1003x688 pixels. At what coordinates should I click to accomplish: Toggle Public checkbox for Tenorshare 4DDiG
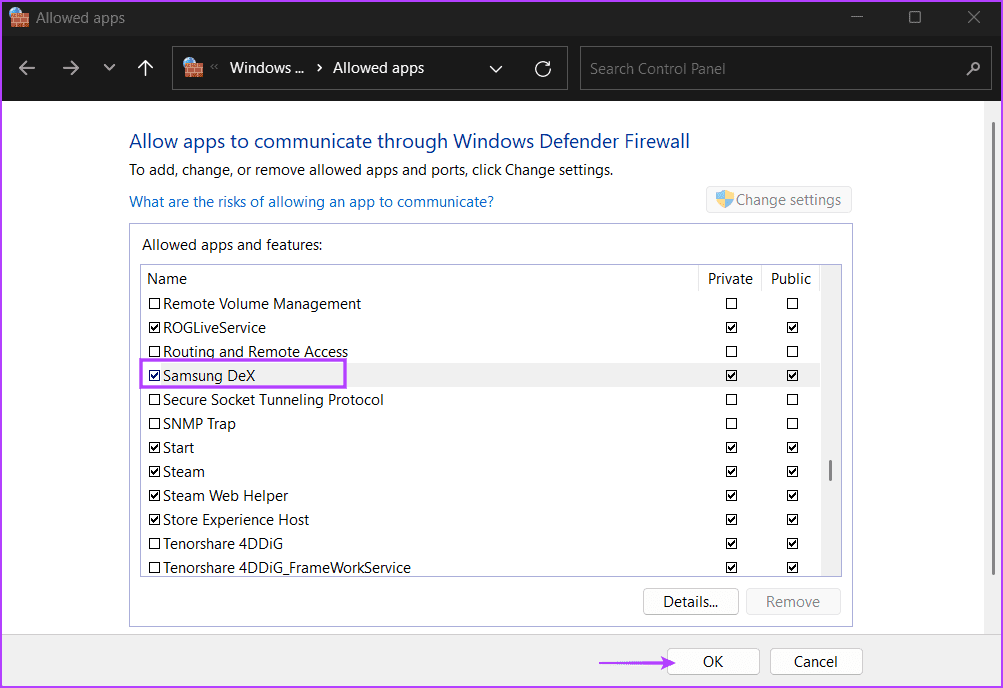click(x=792, y=543)
